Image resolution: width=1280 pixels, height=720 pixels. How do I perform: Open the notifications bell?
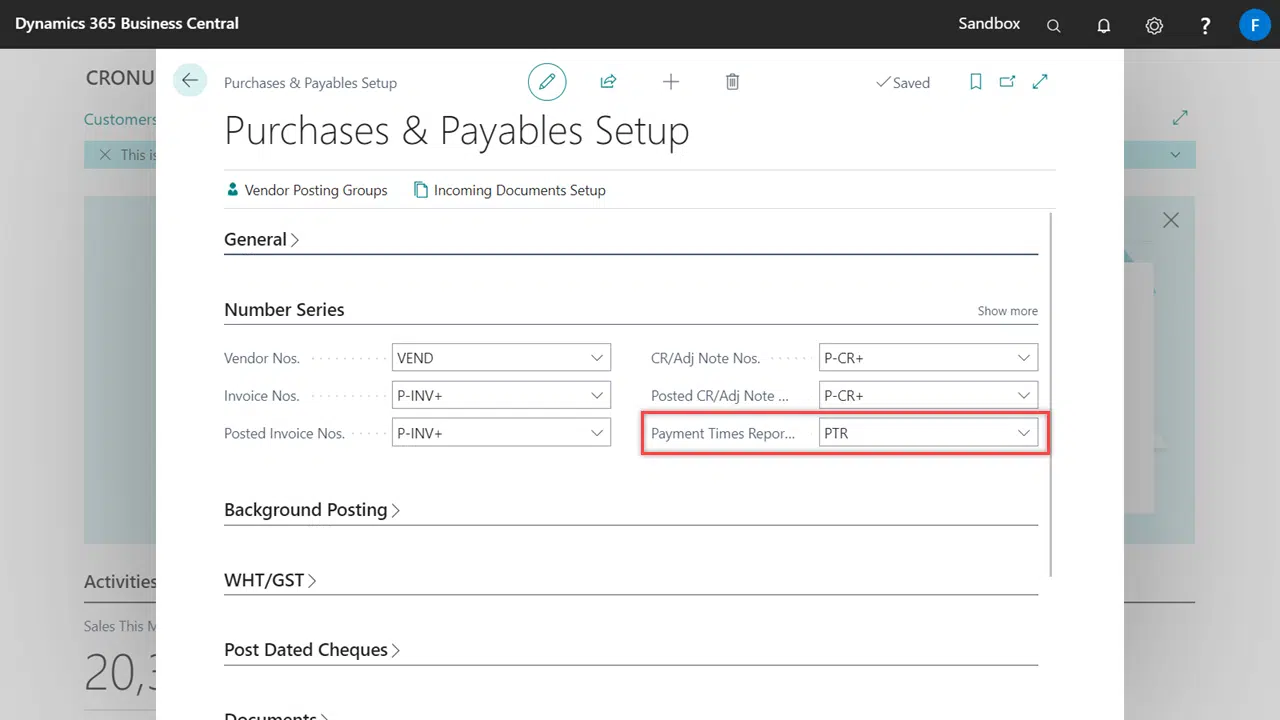(x=1104, y=26)
